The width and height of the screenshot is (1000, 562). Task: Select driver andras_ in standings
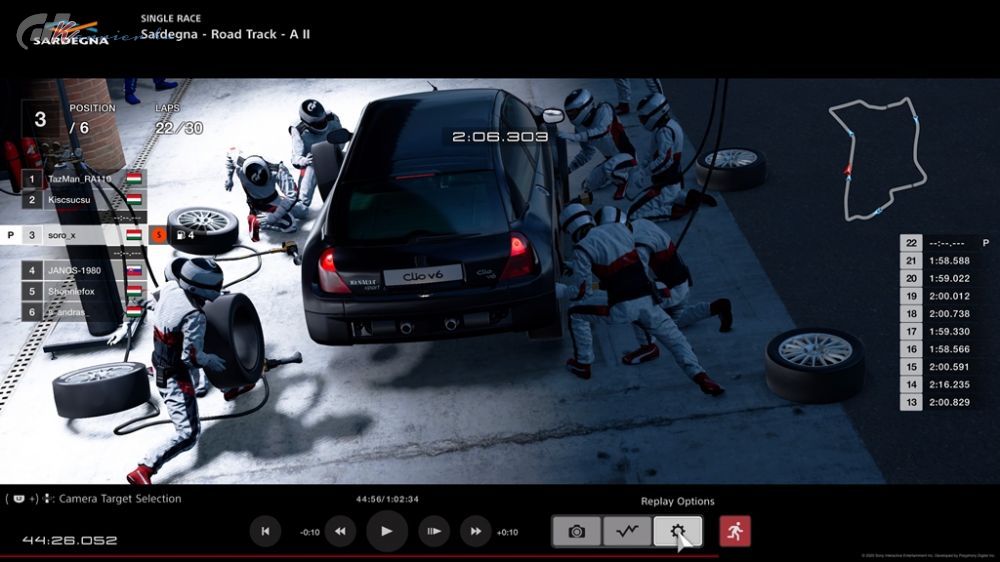click(83, 312)
